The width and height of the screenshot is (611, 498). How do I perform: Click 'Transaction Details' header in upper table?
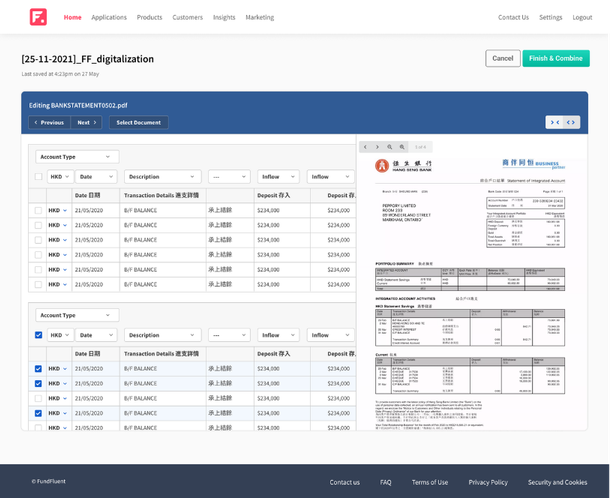(x=161, y=195)
